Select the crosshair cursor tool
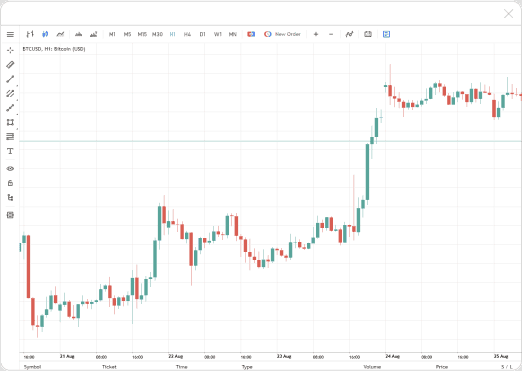This screenshot has width=522, height=371. [10, 50]
